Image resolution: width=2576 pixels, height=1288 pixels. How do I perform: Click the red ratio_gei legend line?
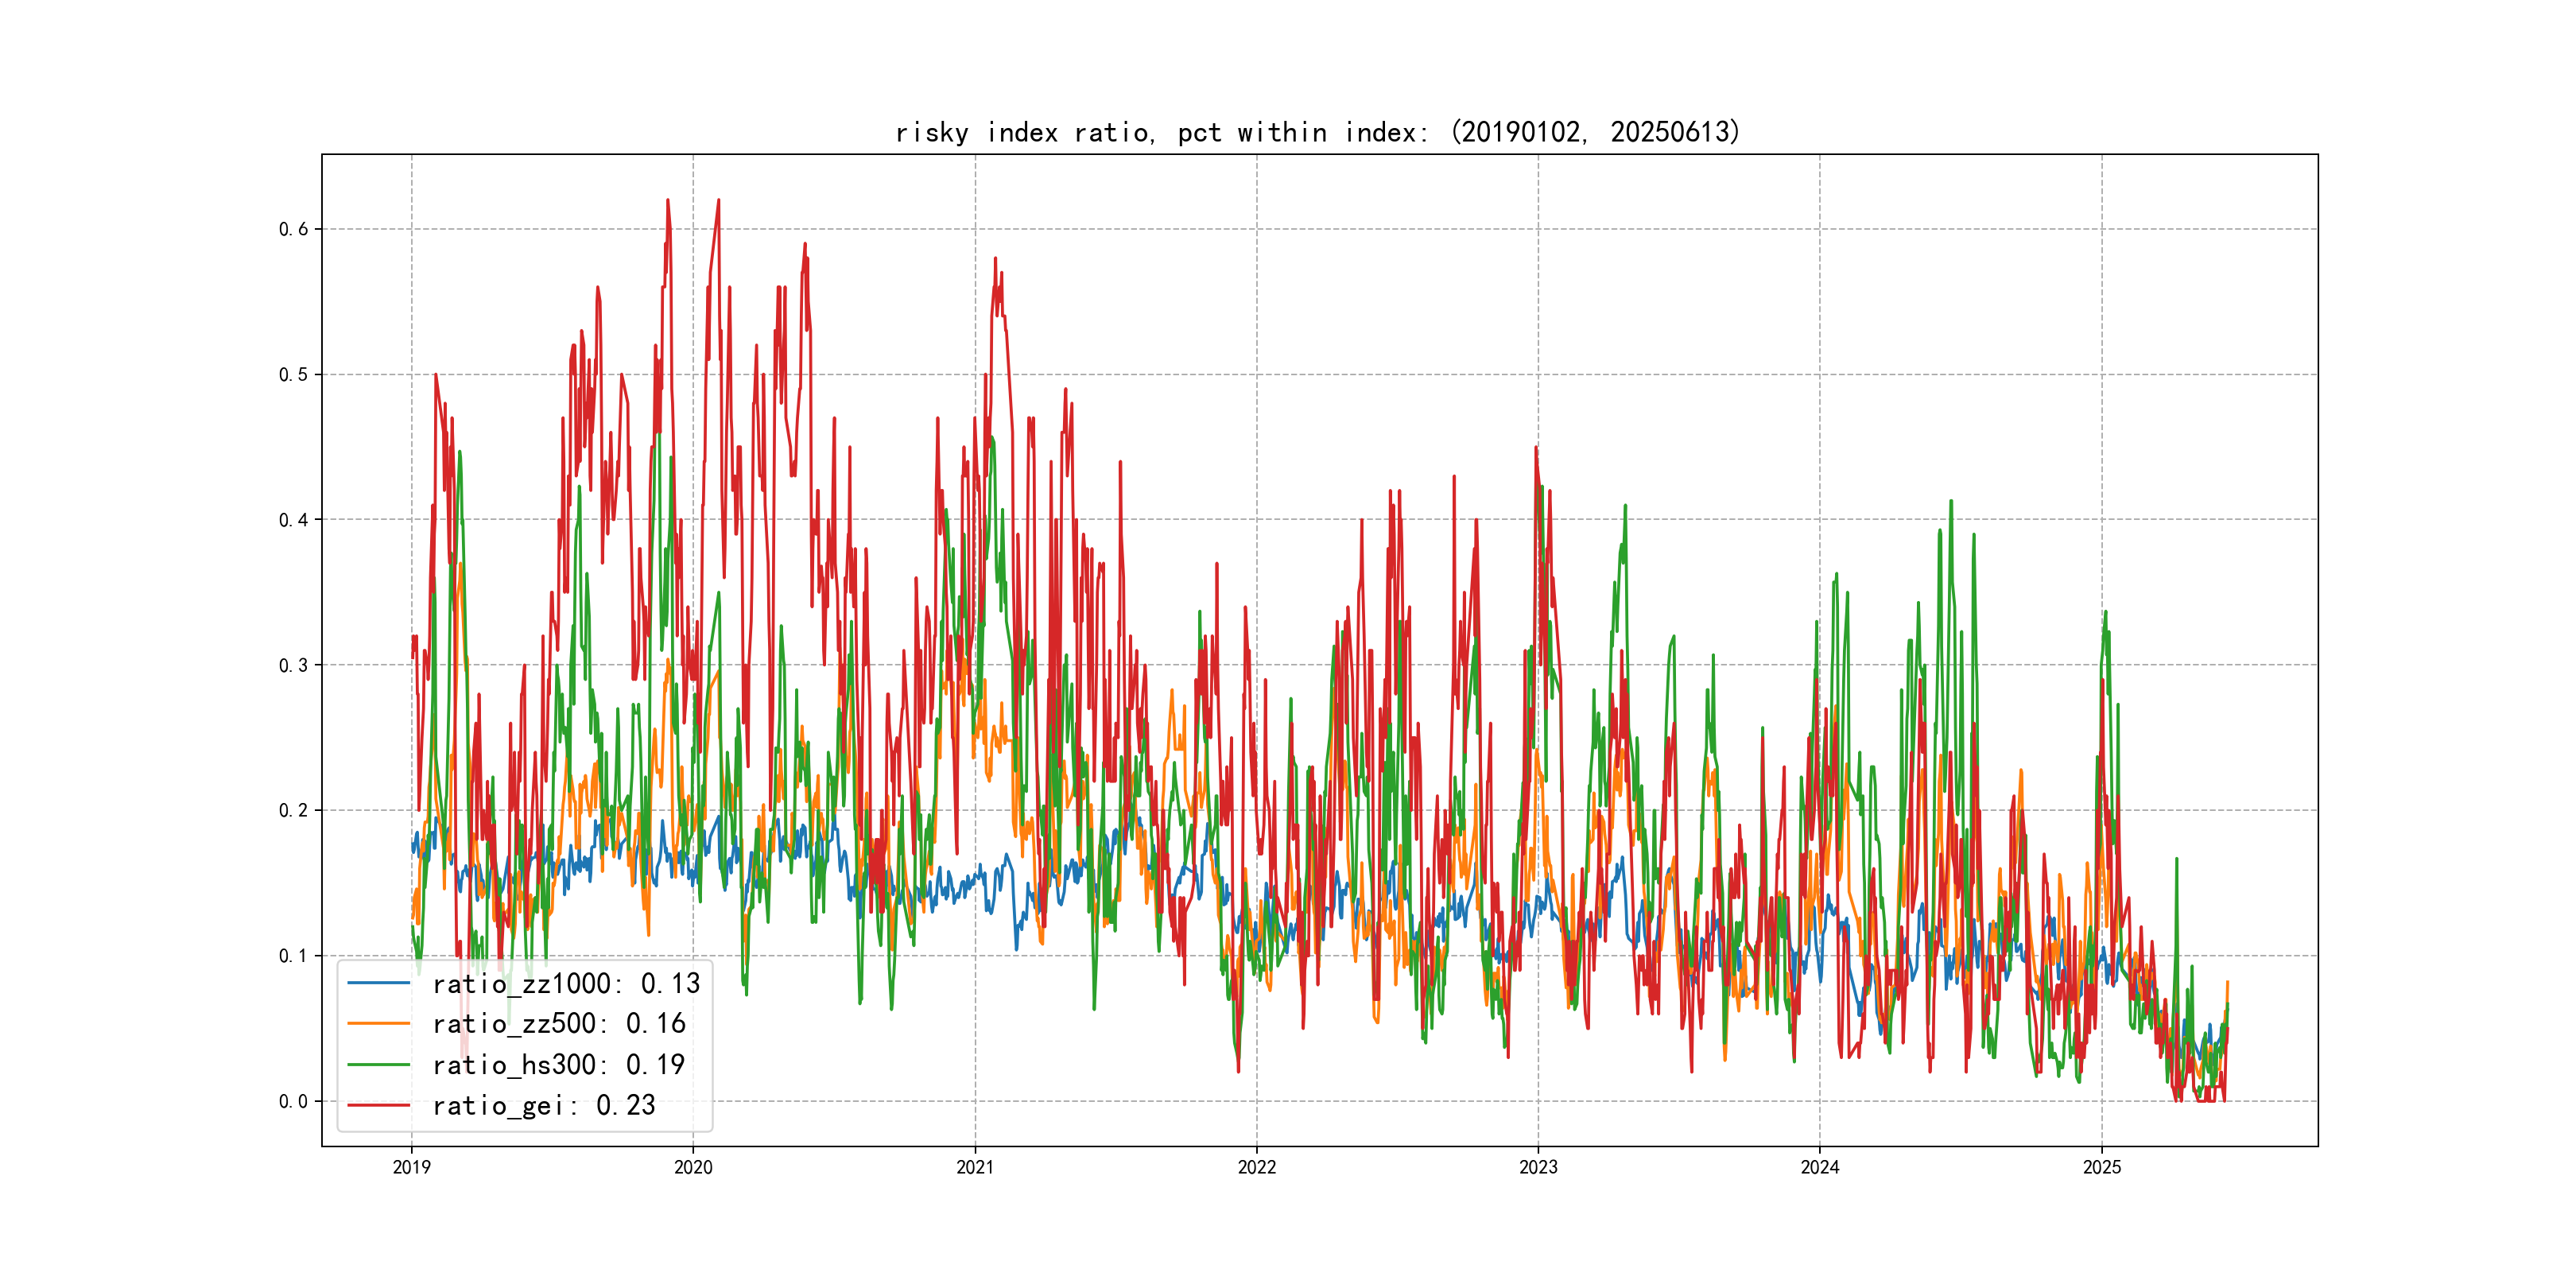(x=378, y=1105)
